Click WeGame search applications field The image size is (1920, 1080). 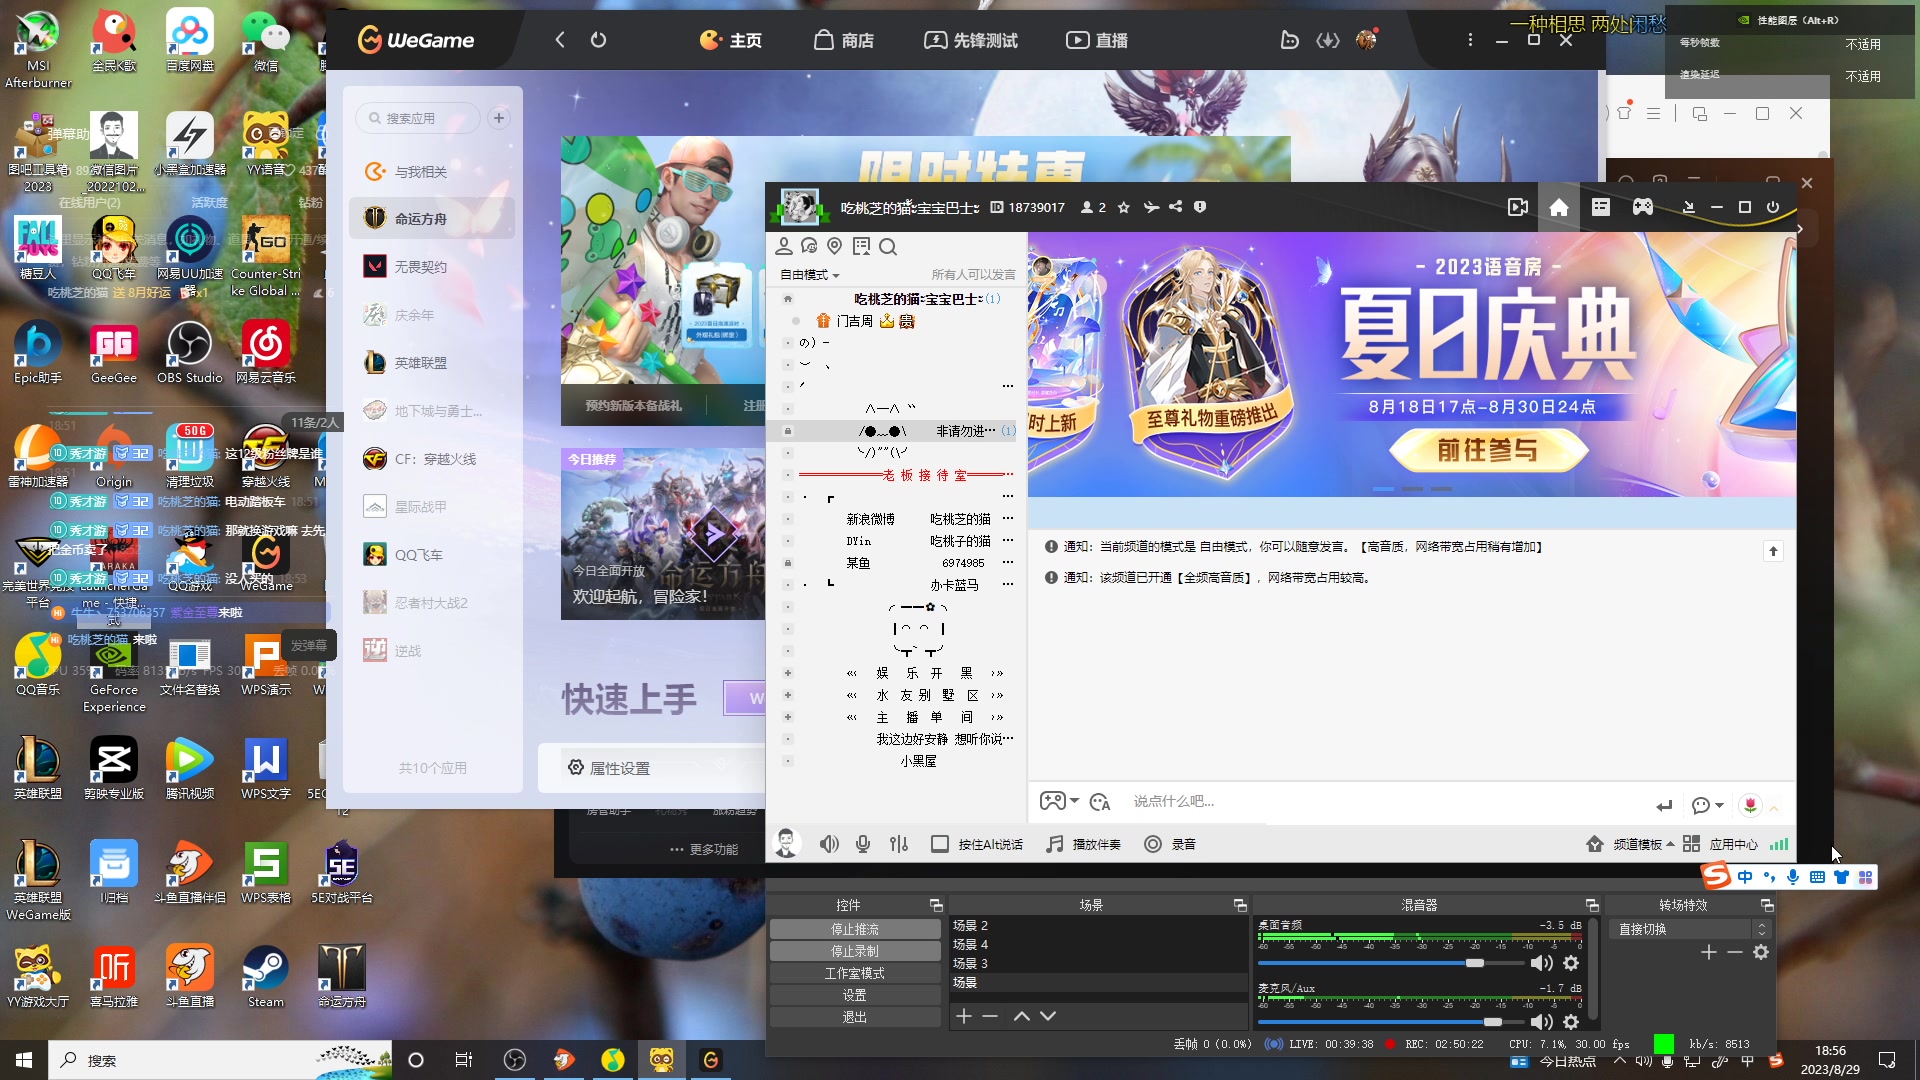pyautogui.click(x=420, y=118)
